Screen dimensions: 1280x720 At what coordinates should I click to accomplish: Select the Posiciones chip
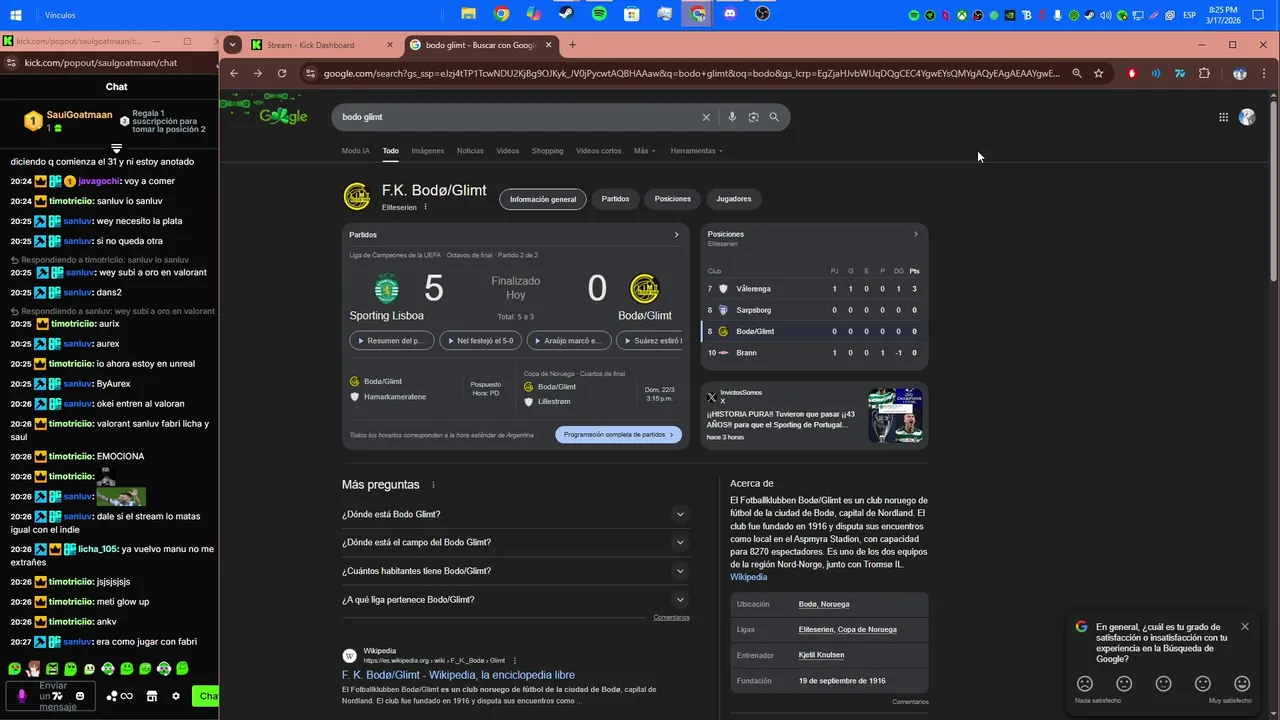(x=673, y=199)
